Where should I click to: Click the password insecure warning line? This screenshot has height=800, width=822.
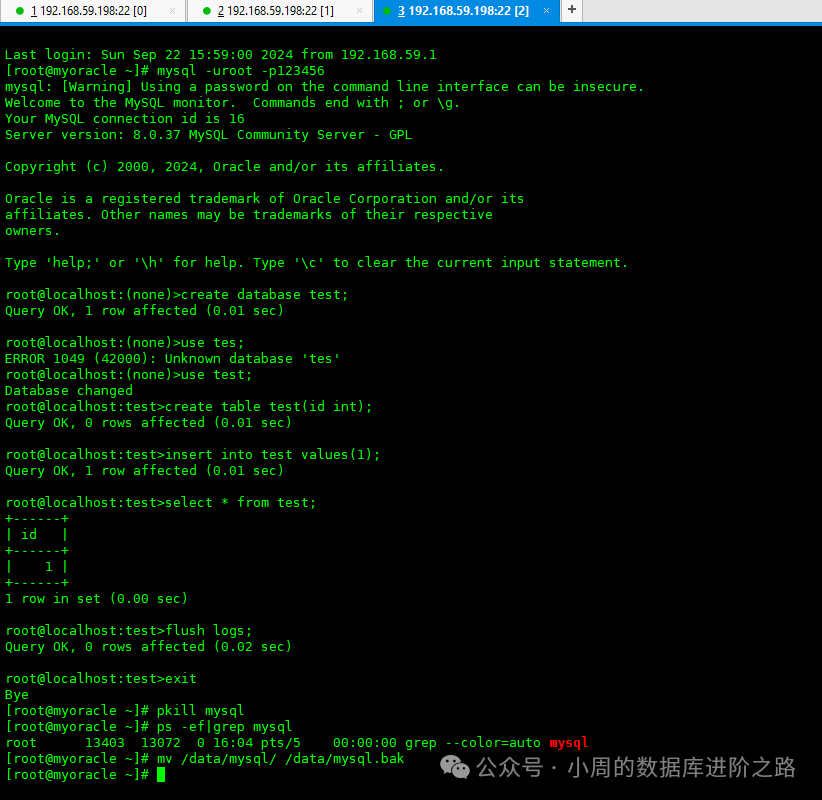(x=325, y=87)
